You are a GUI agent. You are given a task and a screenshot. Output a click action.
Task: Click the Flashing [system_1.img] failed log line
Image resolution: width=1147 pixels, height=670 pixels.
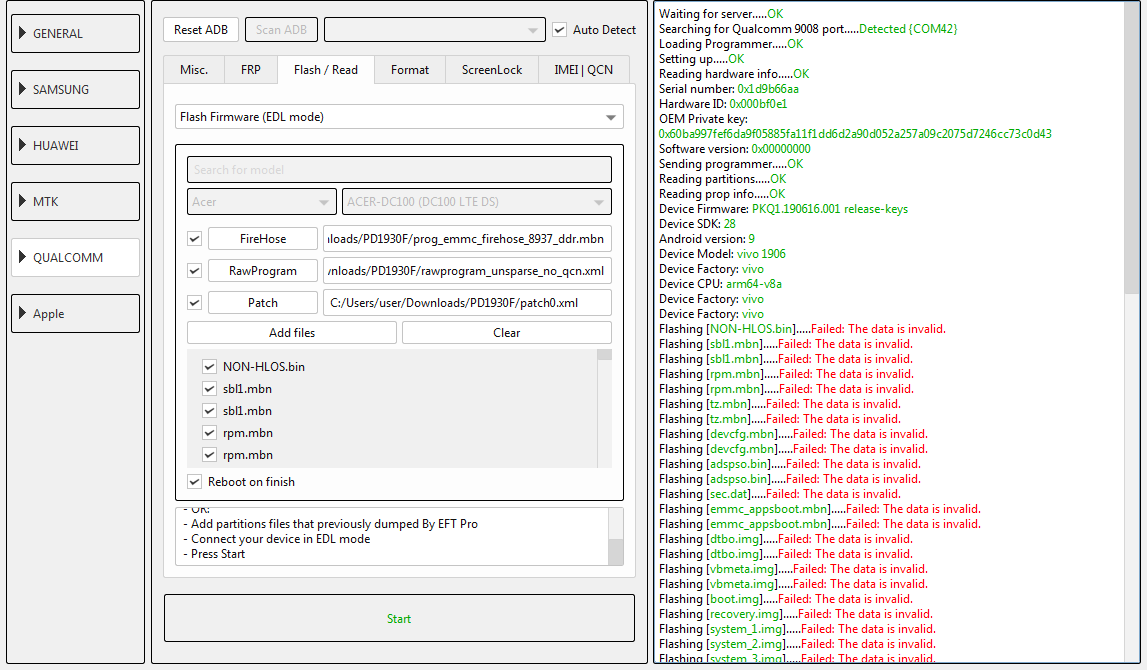(797, 629)
